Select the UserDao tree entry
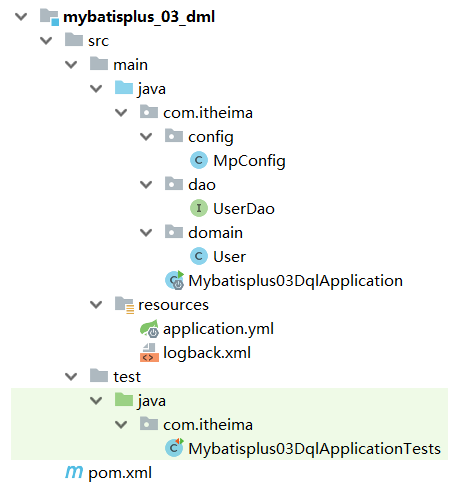The width and height of the screenshot is (451, 485). pos(232,209)
